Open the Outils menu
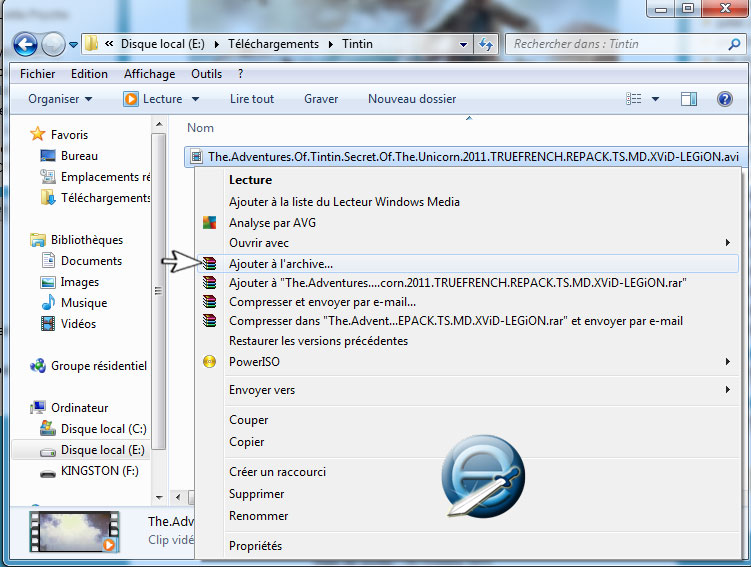Viewport: 751px width, 567px height. coord(206,74)
